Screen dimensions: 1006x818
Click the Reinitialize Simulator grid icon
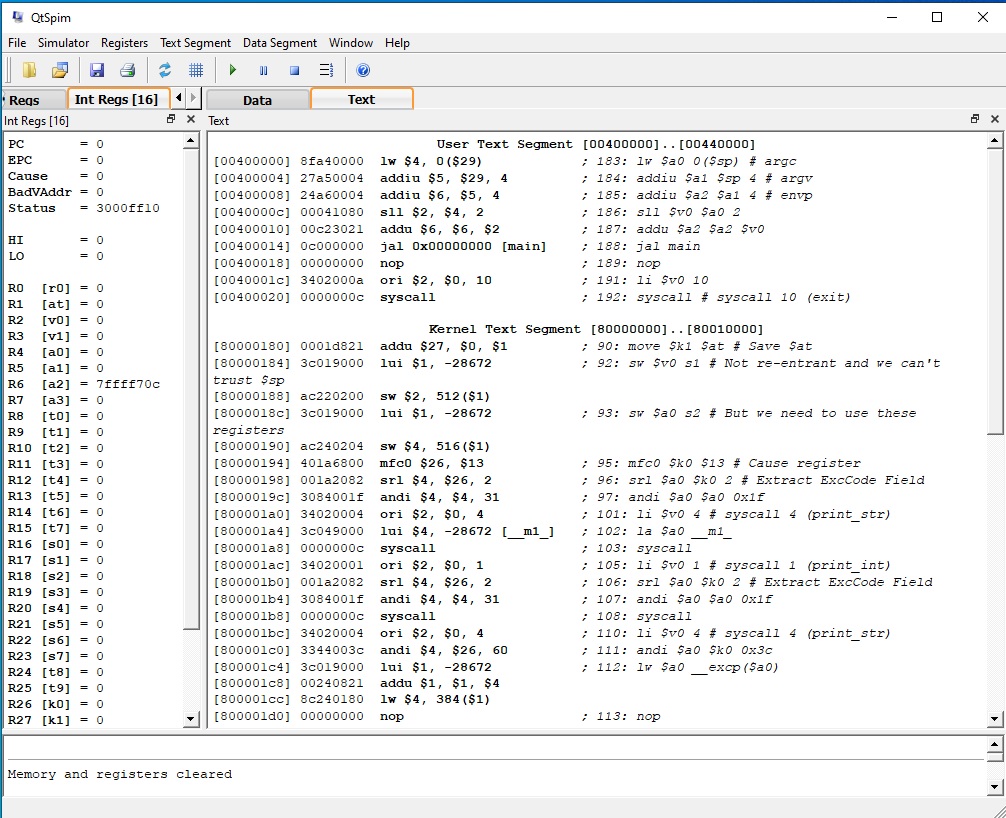click(196, 70)
